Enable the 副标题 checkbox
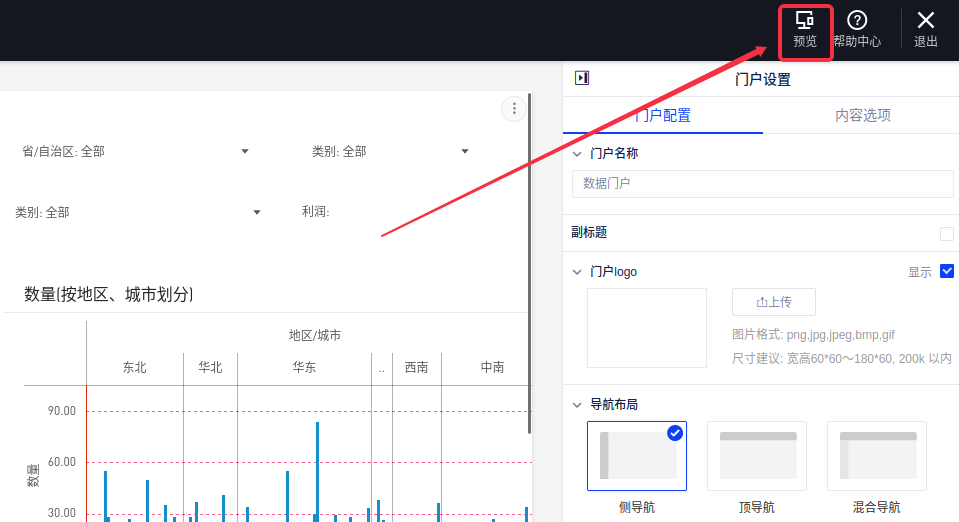The width and height of the screenshot is (959, 522). coord(946,233)
